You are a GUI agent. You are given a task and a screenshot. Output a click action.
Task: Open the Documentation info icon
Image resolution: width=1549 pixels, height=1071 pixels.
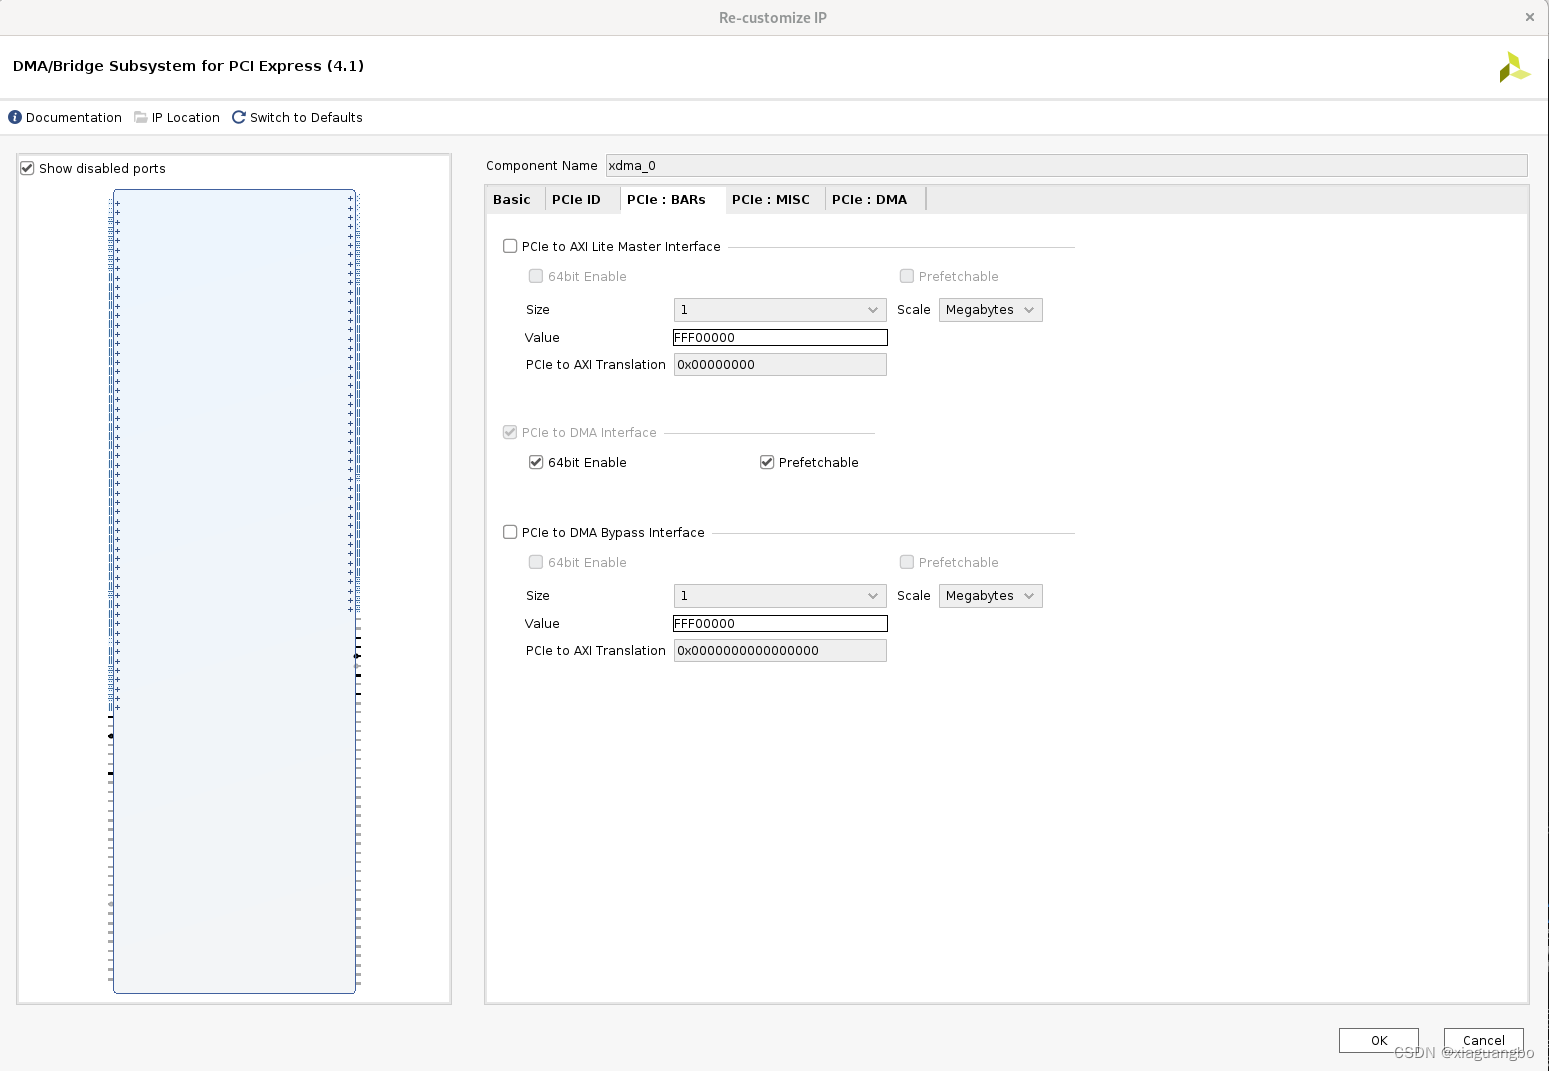[15, 117]
